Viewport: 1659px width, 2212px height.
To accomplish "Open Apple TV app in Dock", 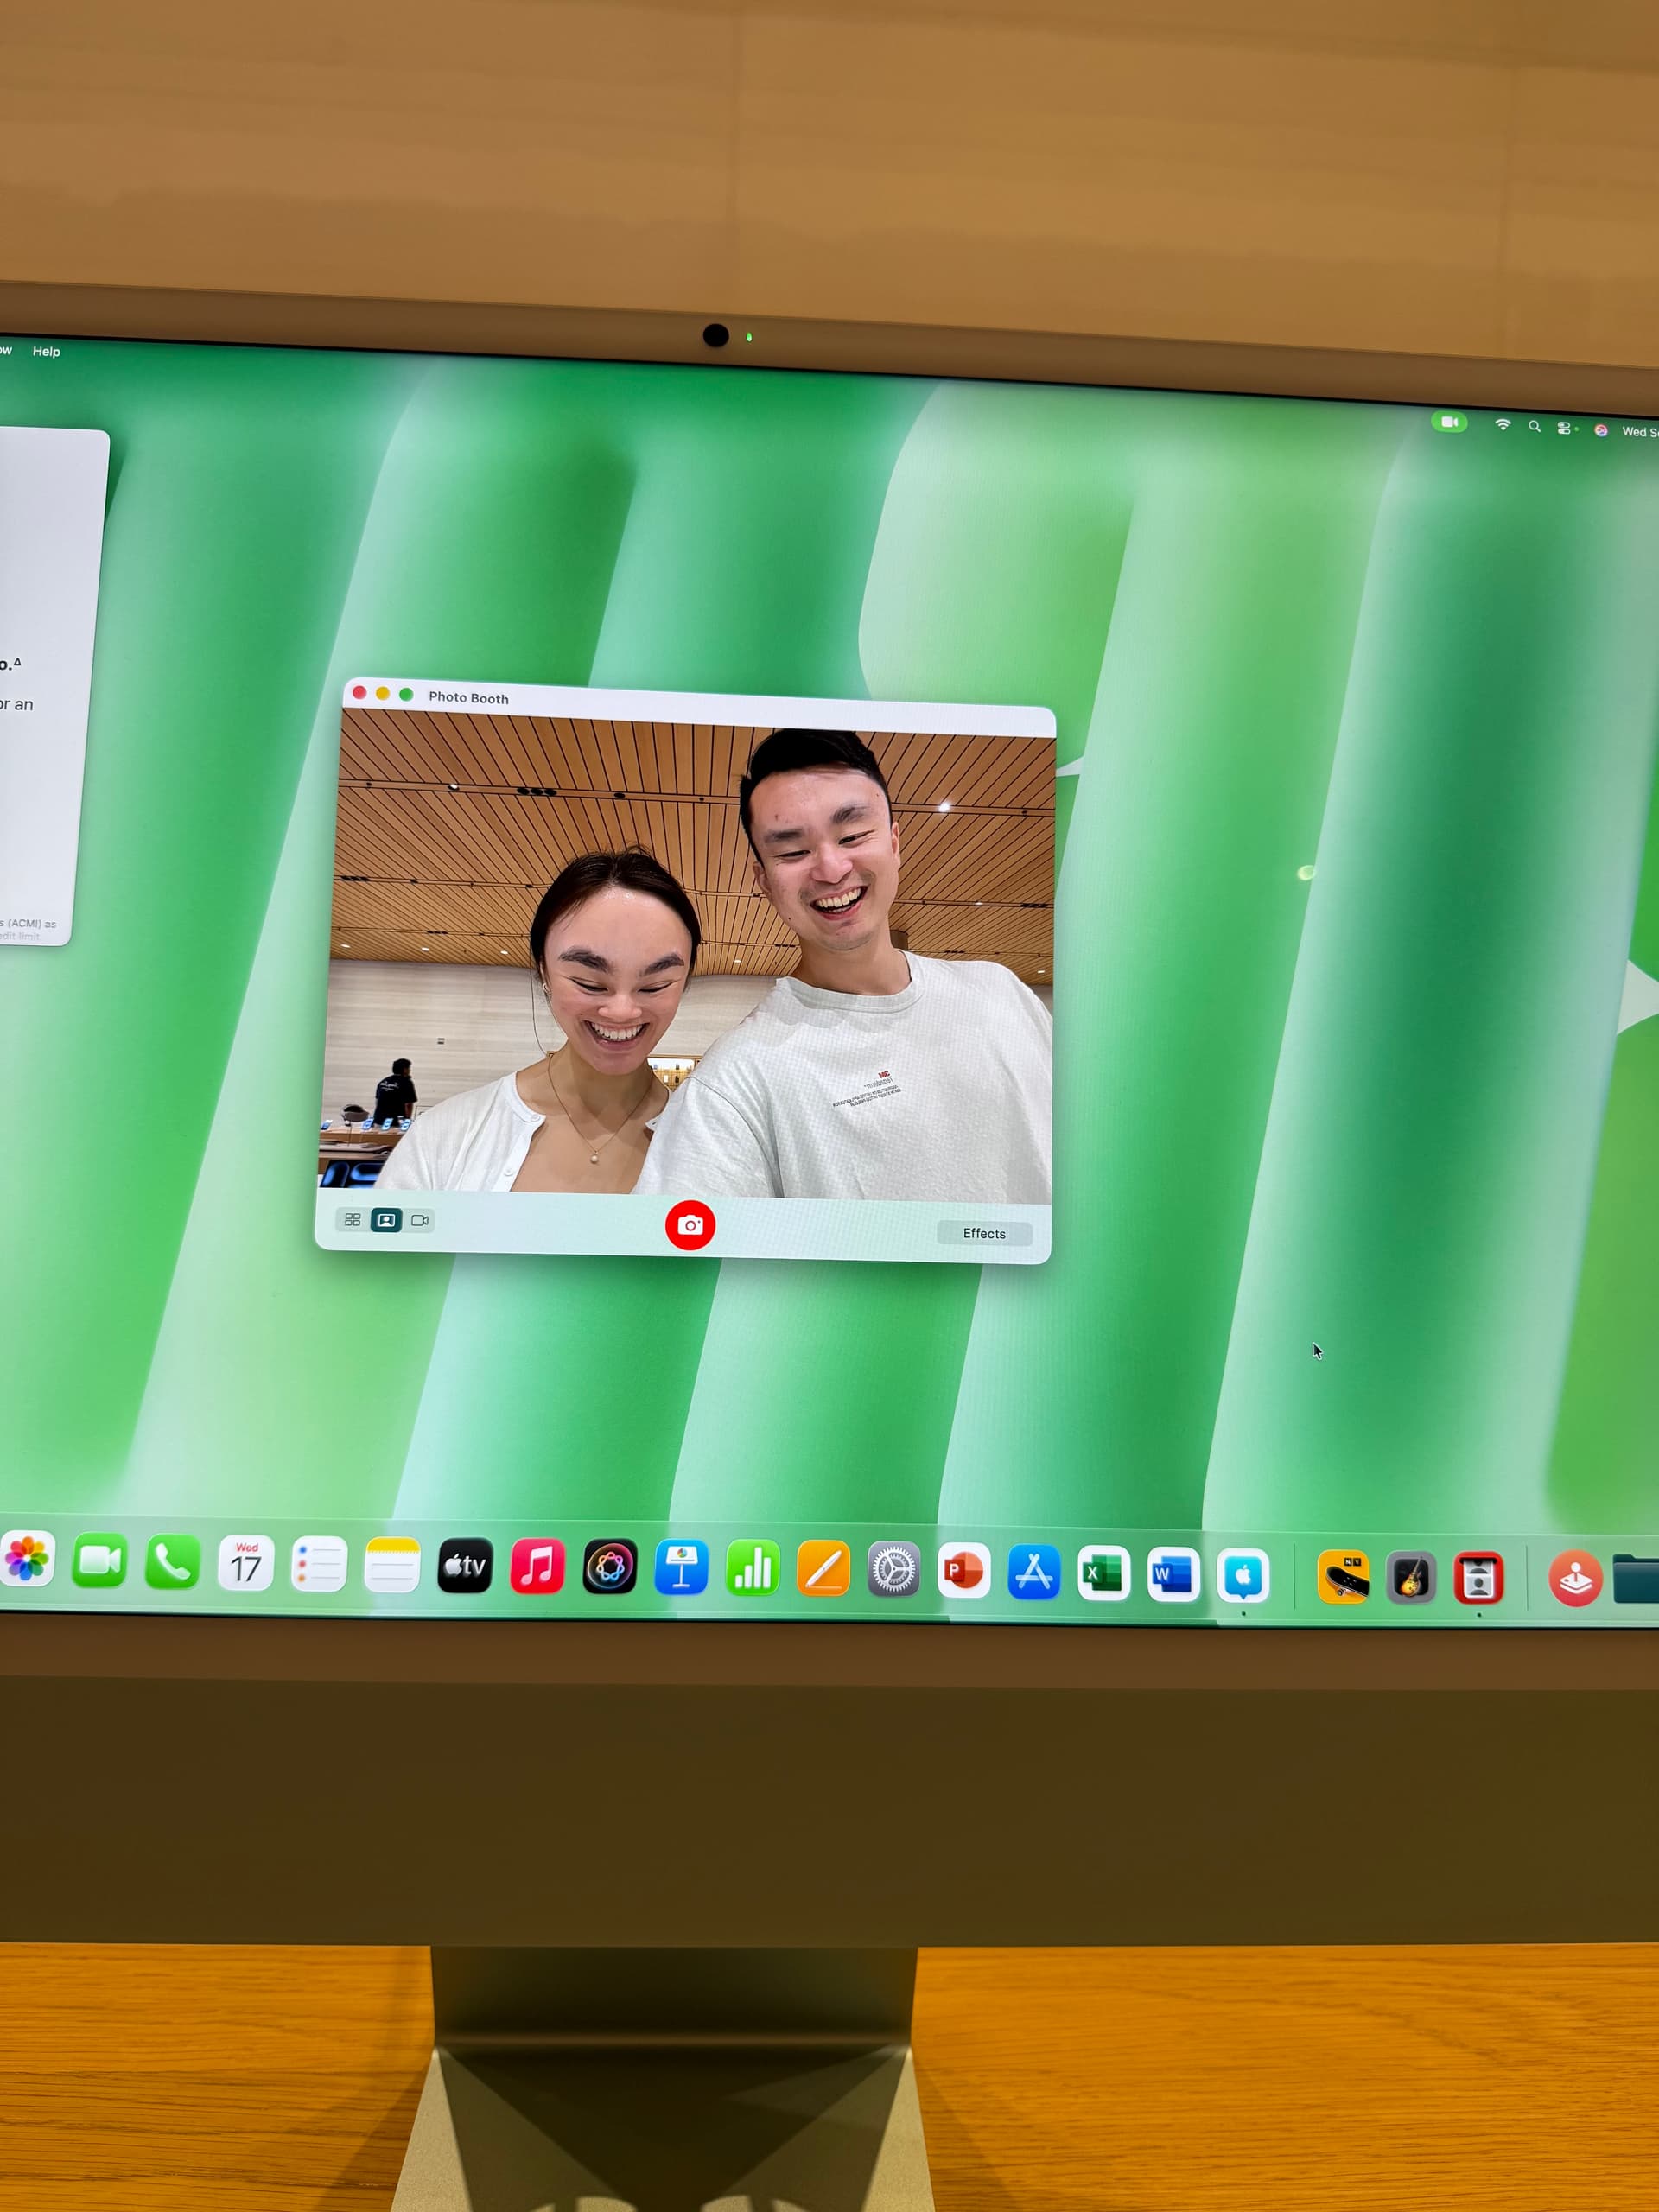I will point(465,1565).
